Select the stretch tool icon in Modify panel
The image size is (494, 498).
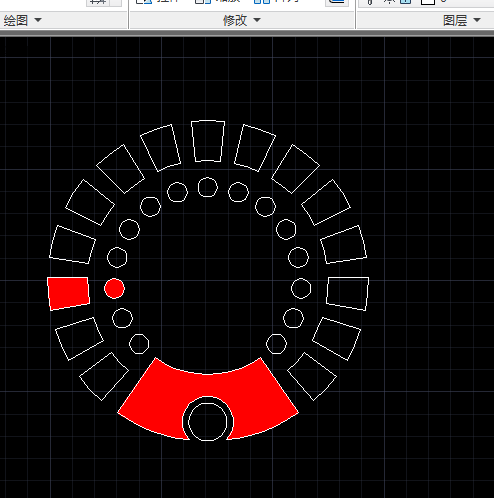[x=144, y=1]
